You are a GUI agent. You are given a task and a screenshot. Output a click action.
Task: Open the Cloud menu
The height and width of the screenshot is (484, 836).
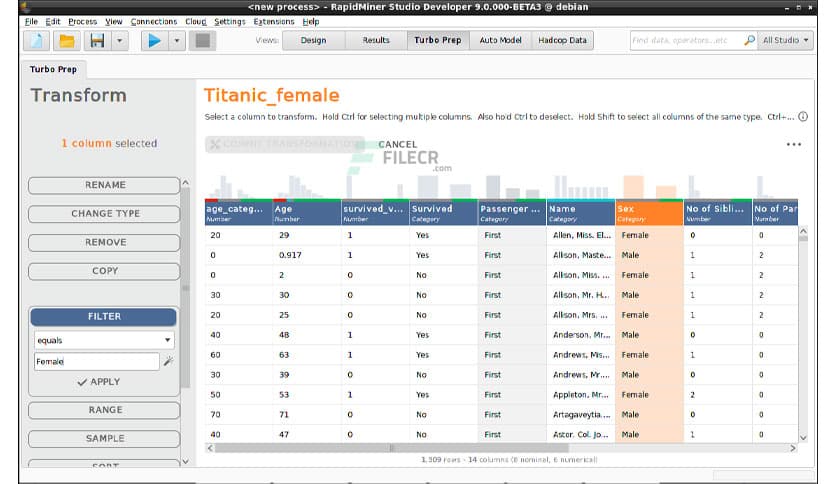(x=196, y=21)
